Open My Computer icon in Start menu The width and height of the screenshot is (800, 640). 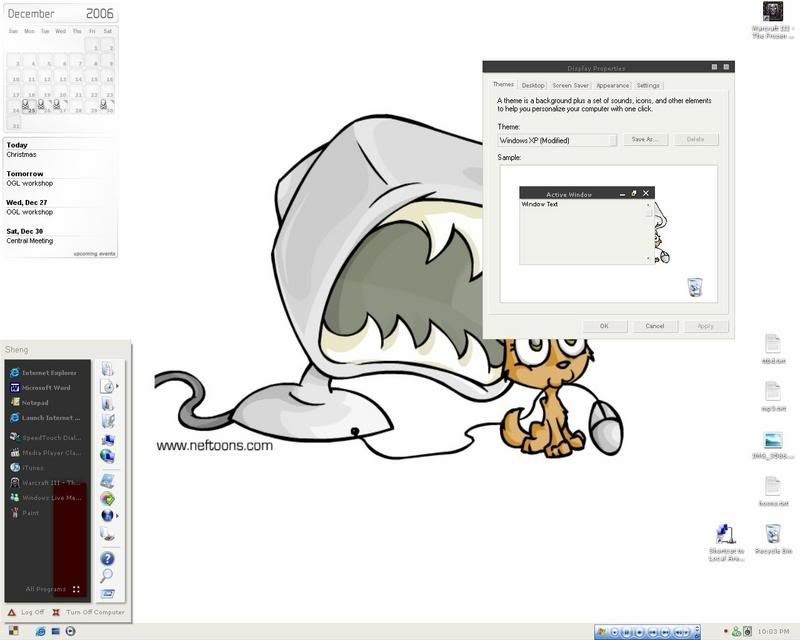point(108,439)
